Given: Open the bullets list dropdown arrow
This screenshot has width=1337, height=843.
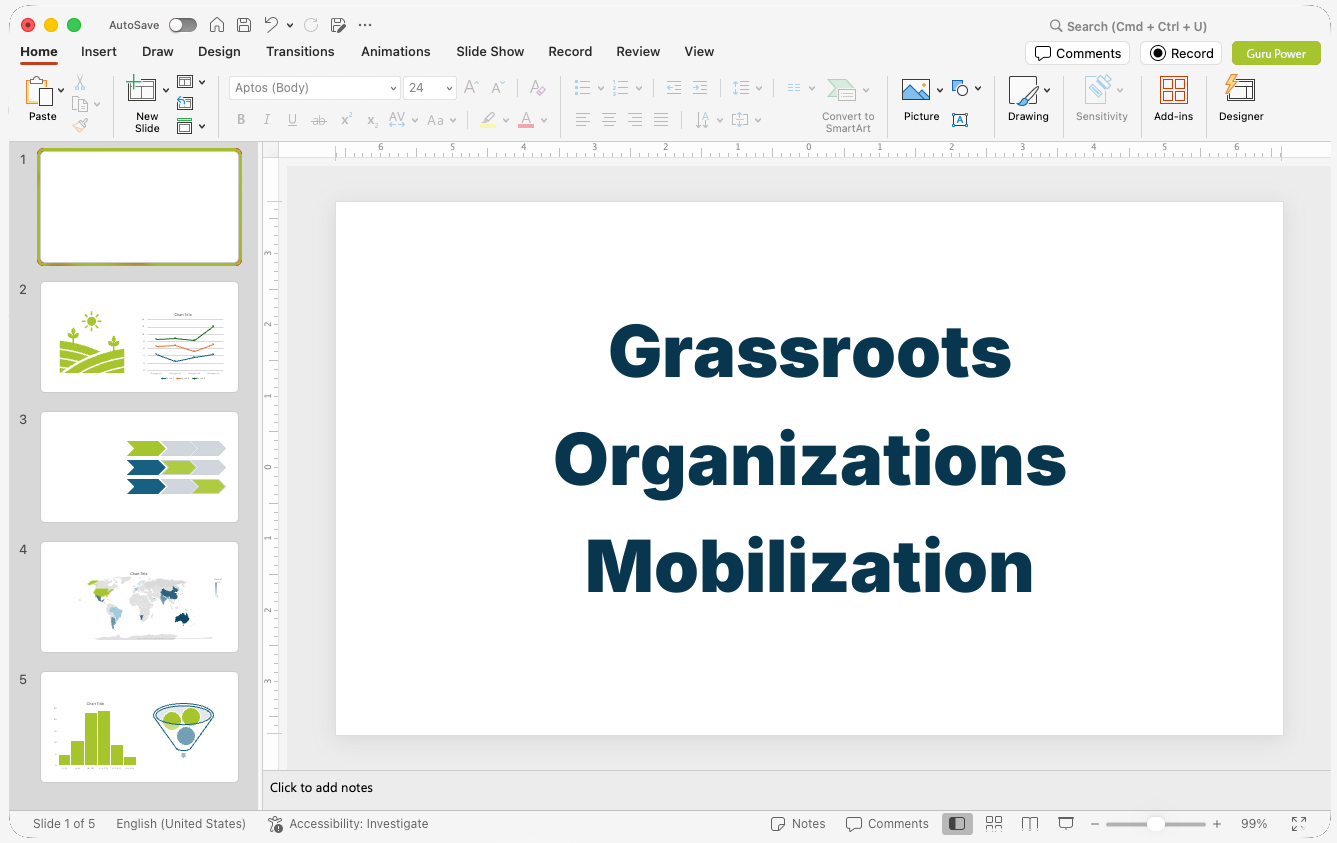Looking at the screenshot, I should 600,88.
